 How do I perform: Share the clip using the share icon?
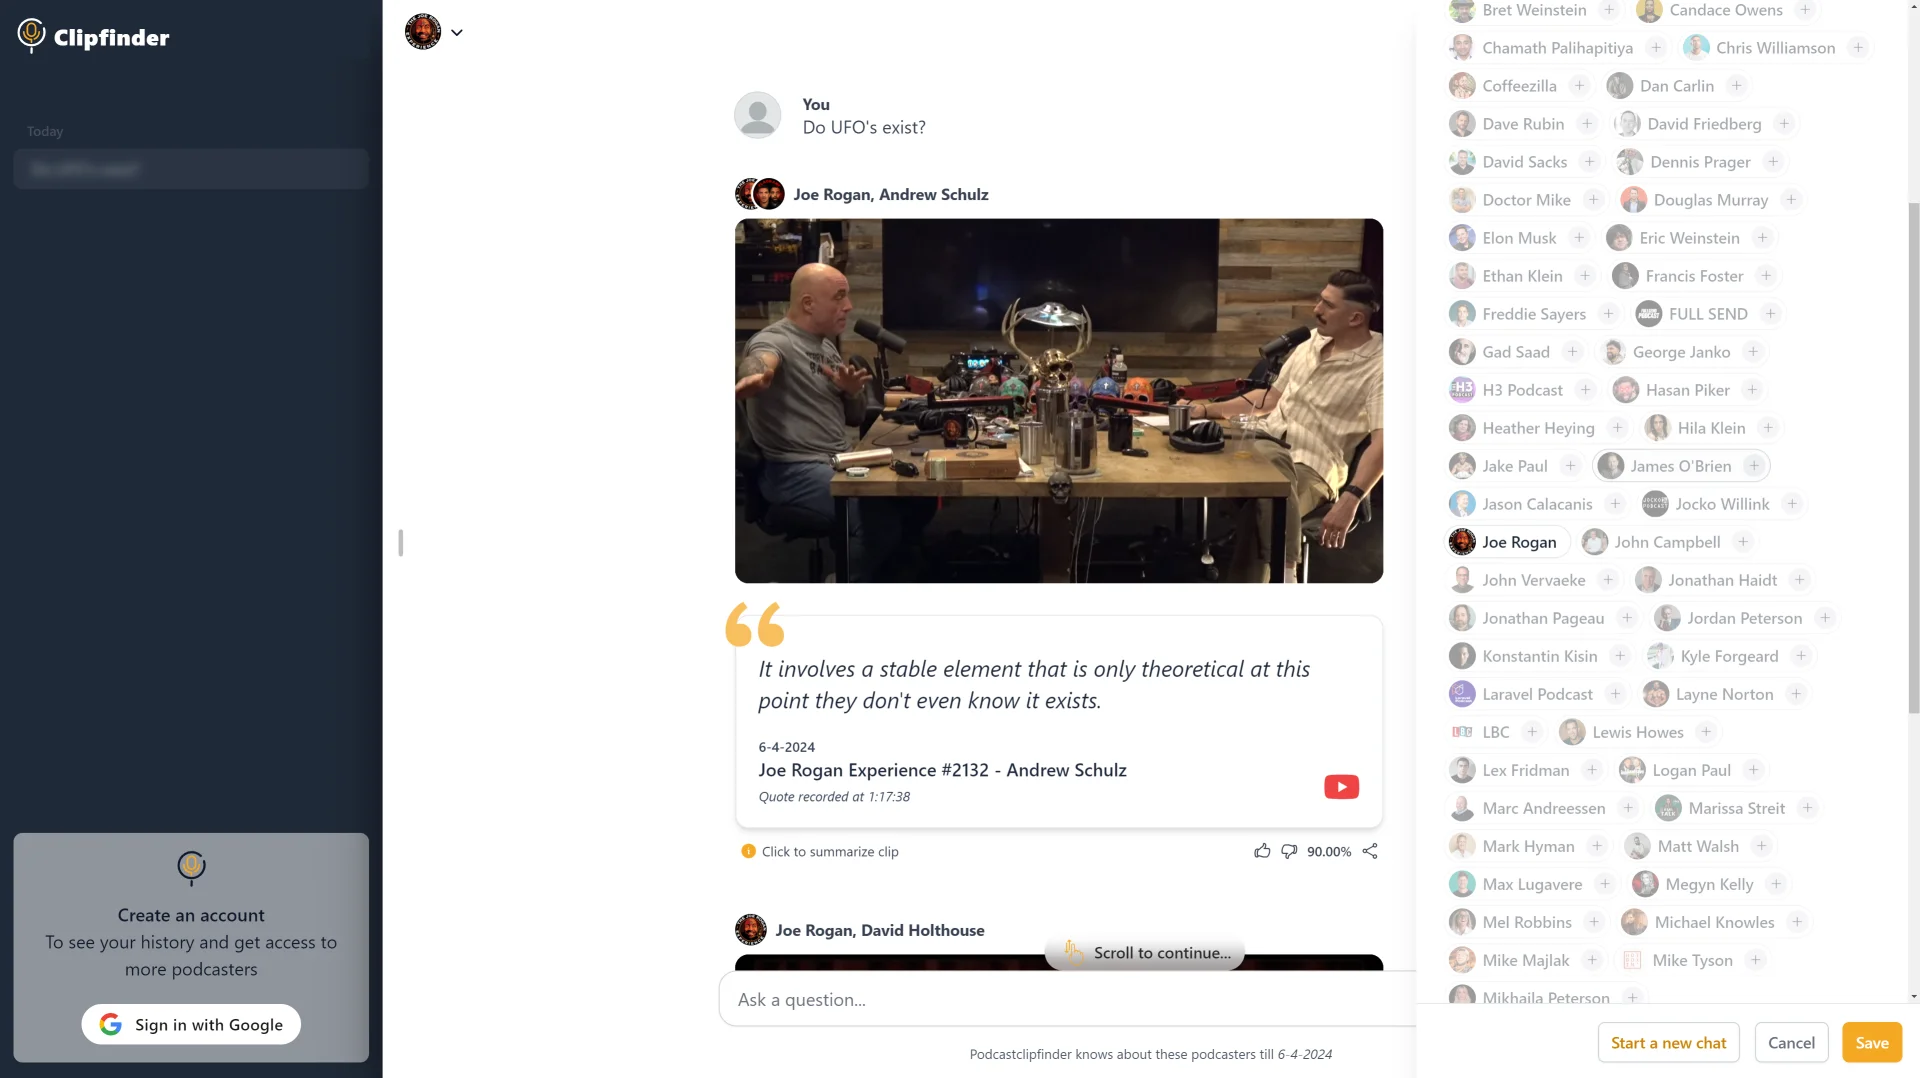(1370, 851)
